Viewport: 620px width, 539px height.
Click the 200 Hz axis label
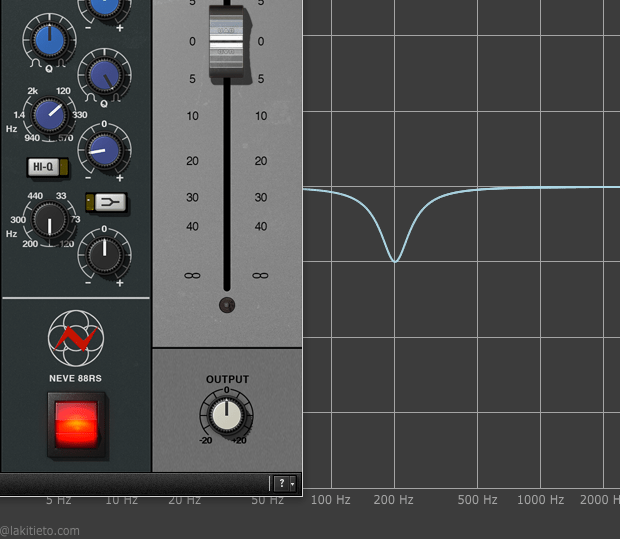394,499
